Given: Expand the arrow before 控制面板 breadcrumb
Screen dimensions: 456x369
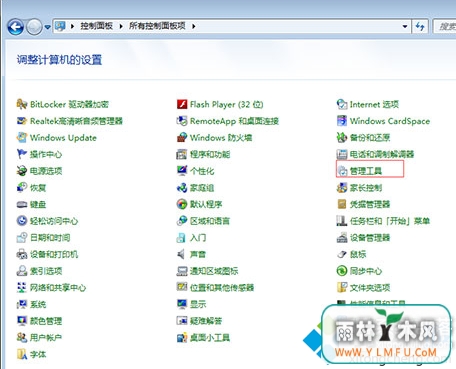Looking at the screenshot, I should click(x=72, y=26).
